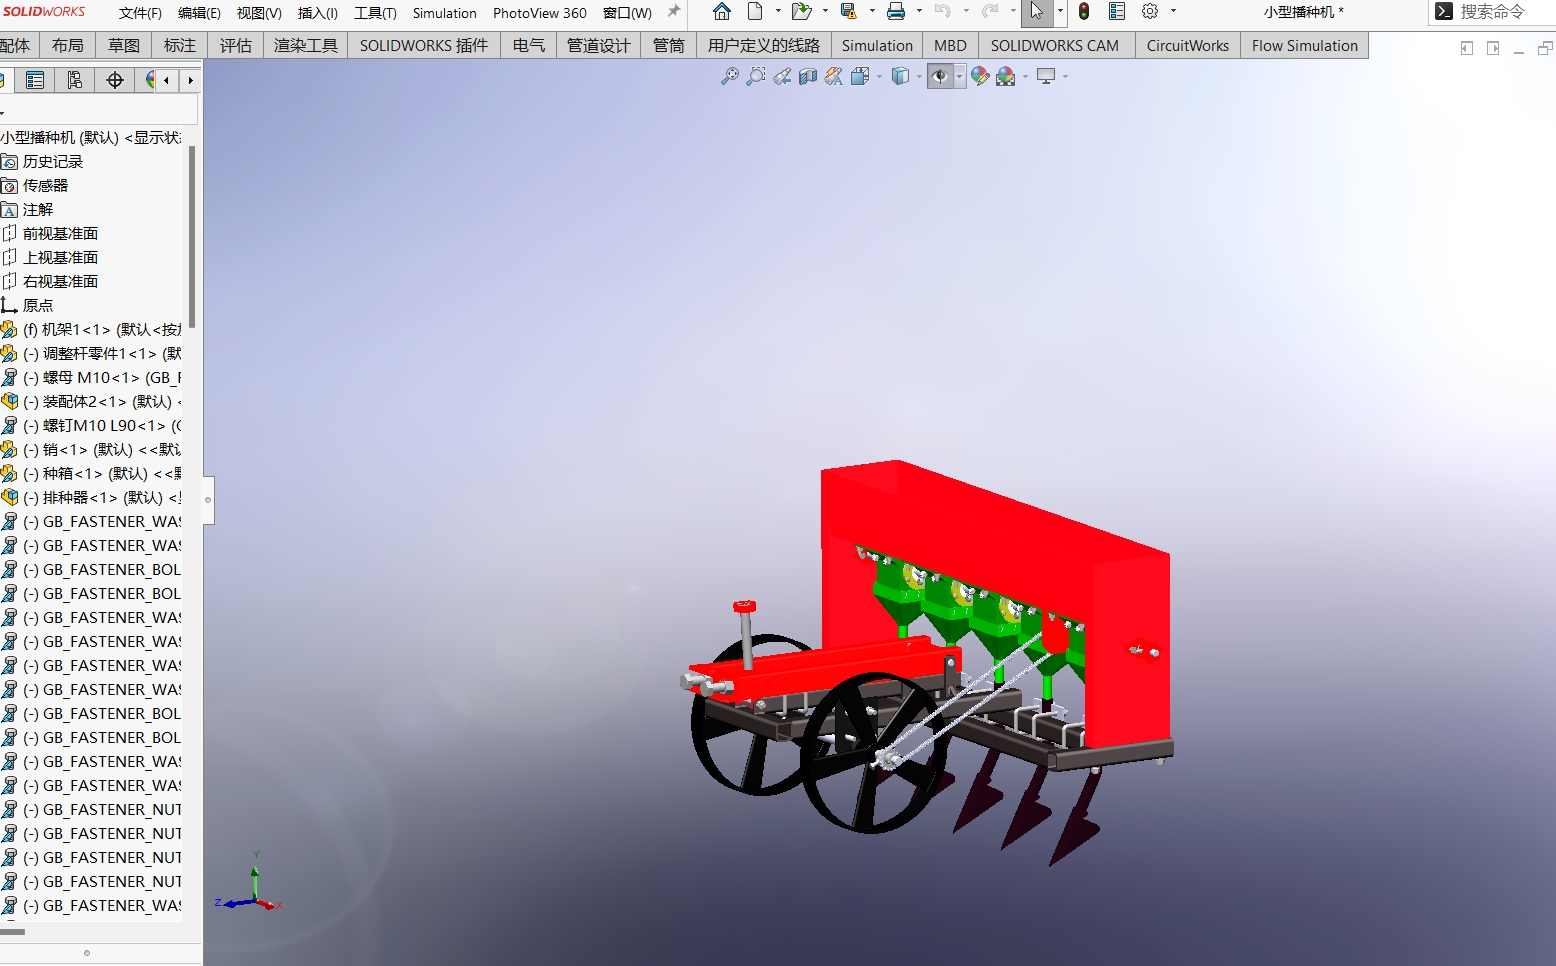The image size is (1556, 966).
Task: Expand the 排种器 component in the tree
Action: click(10, 497)
